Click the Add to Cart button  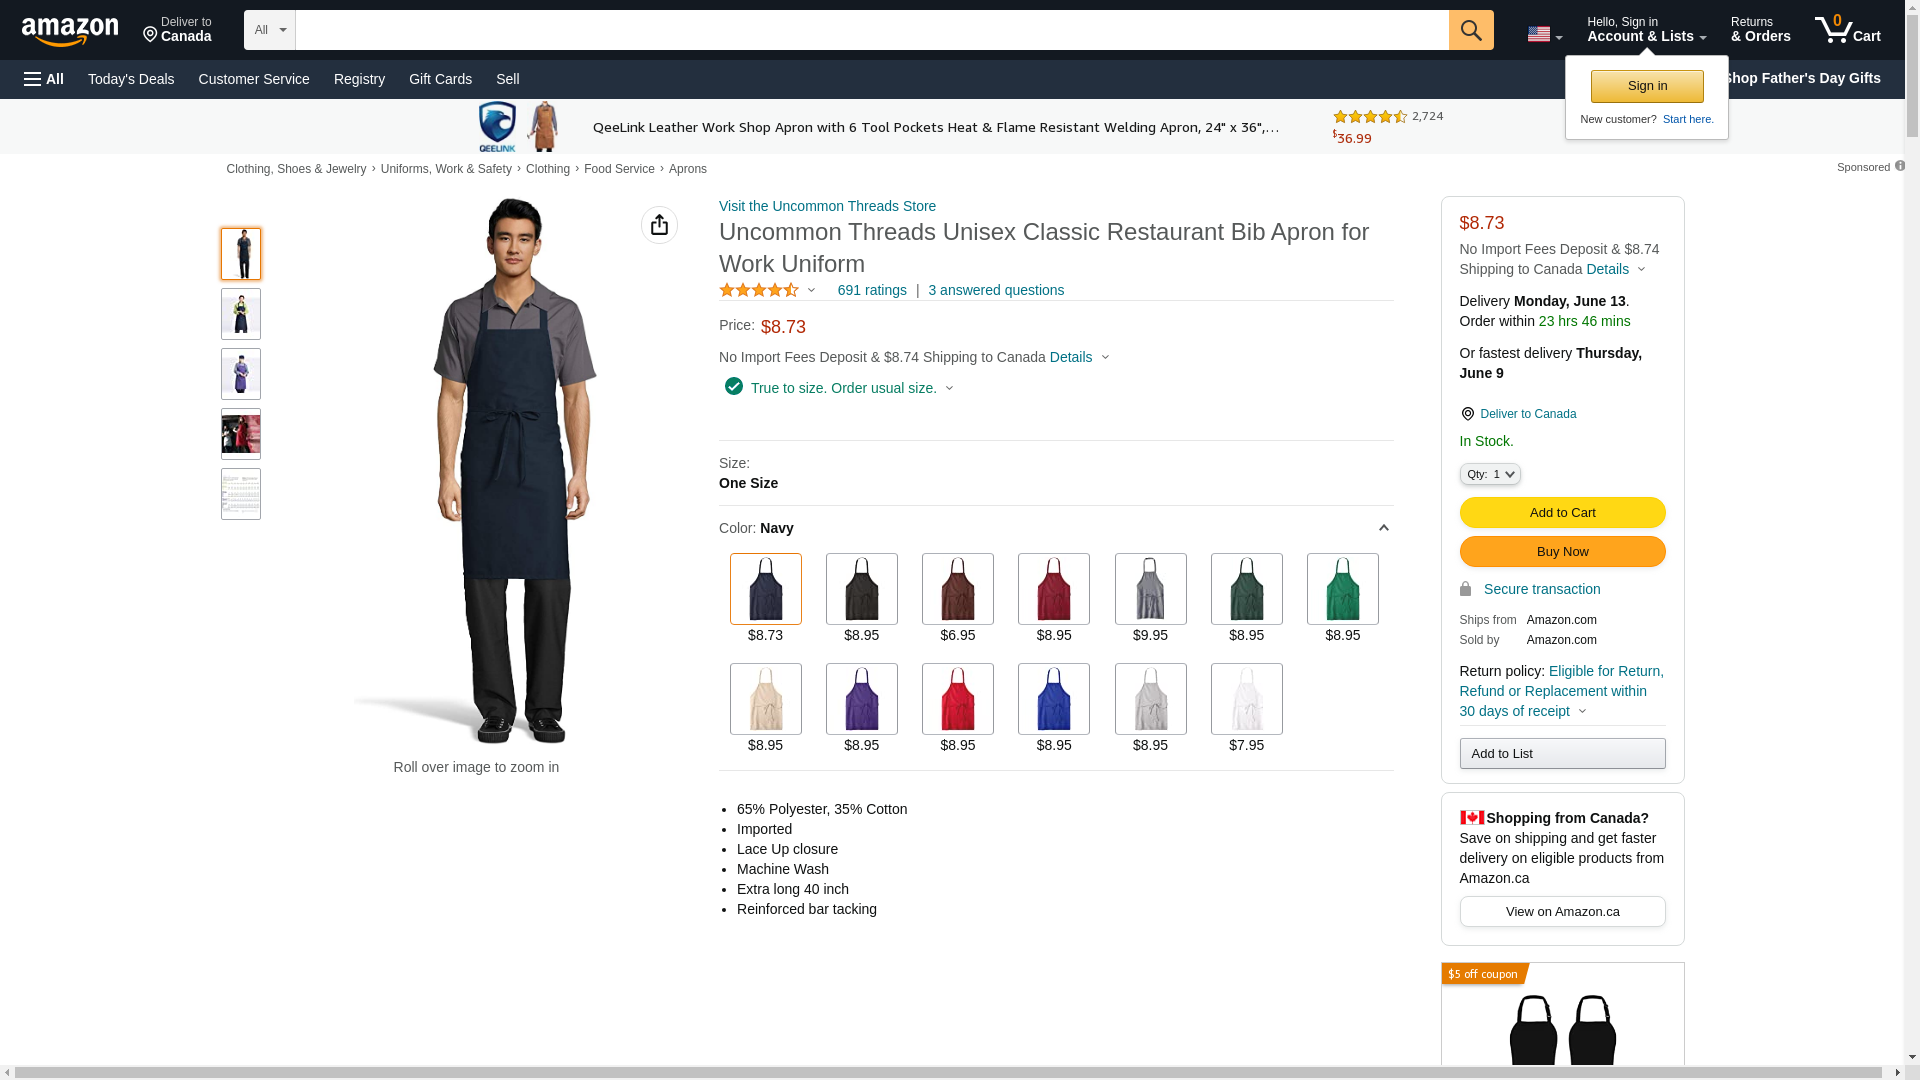[1561, 513]
